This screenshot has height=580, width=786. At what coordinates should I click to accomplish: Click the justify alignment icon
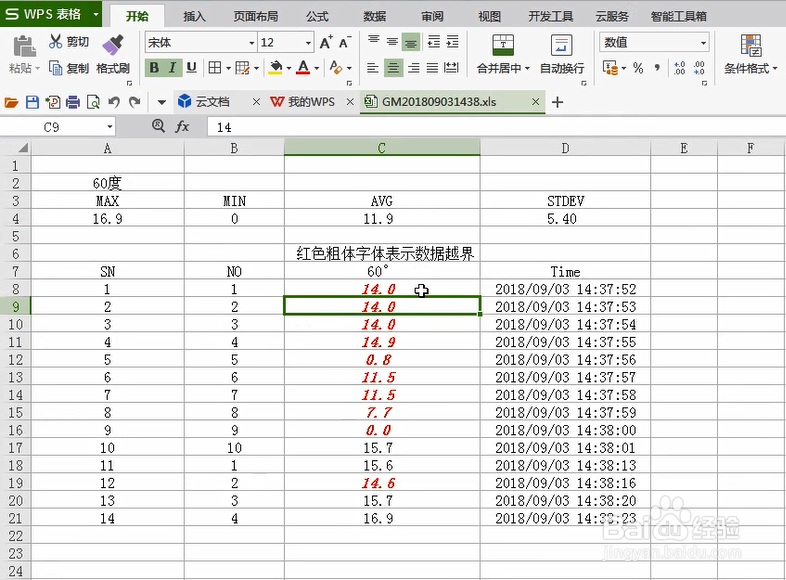(x=432, y=68)
